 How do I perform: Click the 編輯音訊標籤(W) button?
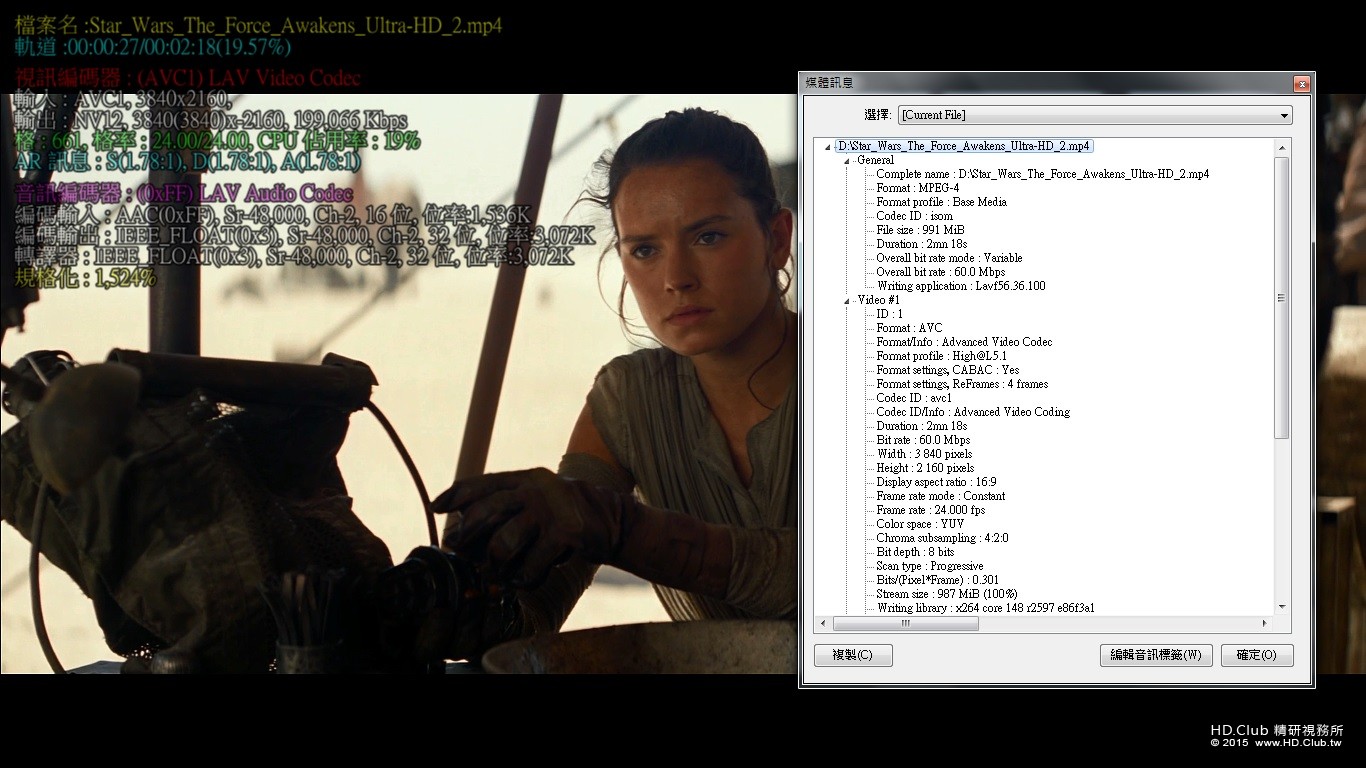tap(1156, 655)
